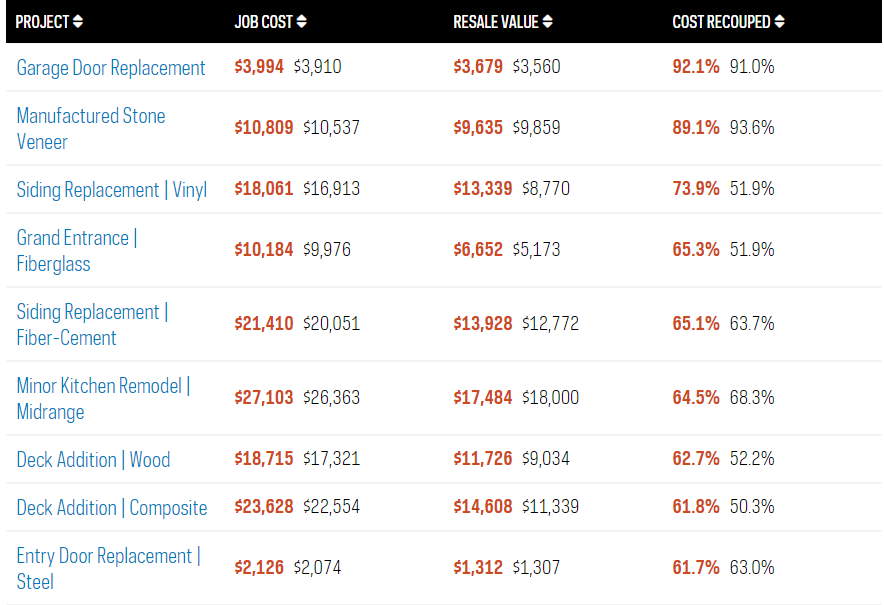
Task: Click the 92.1% cost recouped figure
Action: [696, 67]
